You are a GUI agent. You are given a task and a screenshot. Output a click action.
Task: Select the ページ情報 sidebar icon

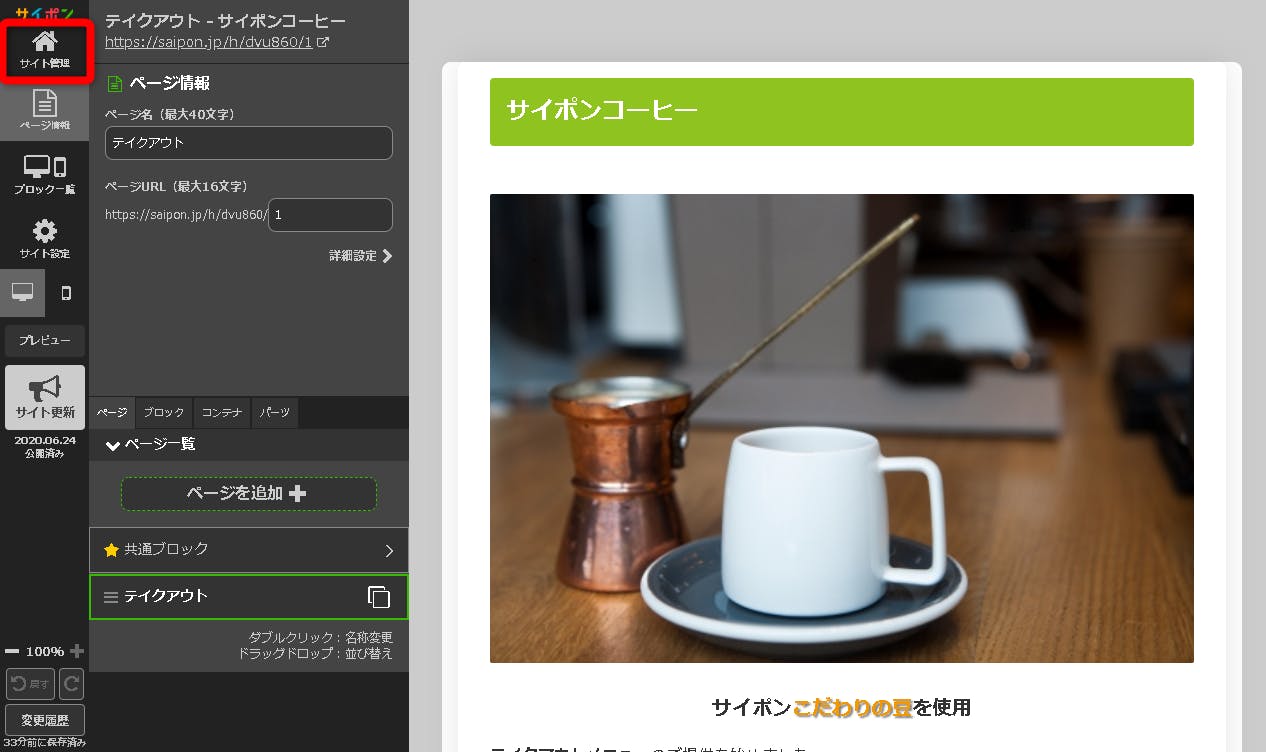pos(45,110)
